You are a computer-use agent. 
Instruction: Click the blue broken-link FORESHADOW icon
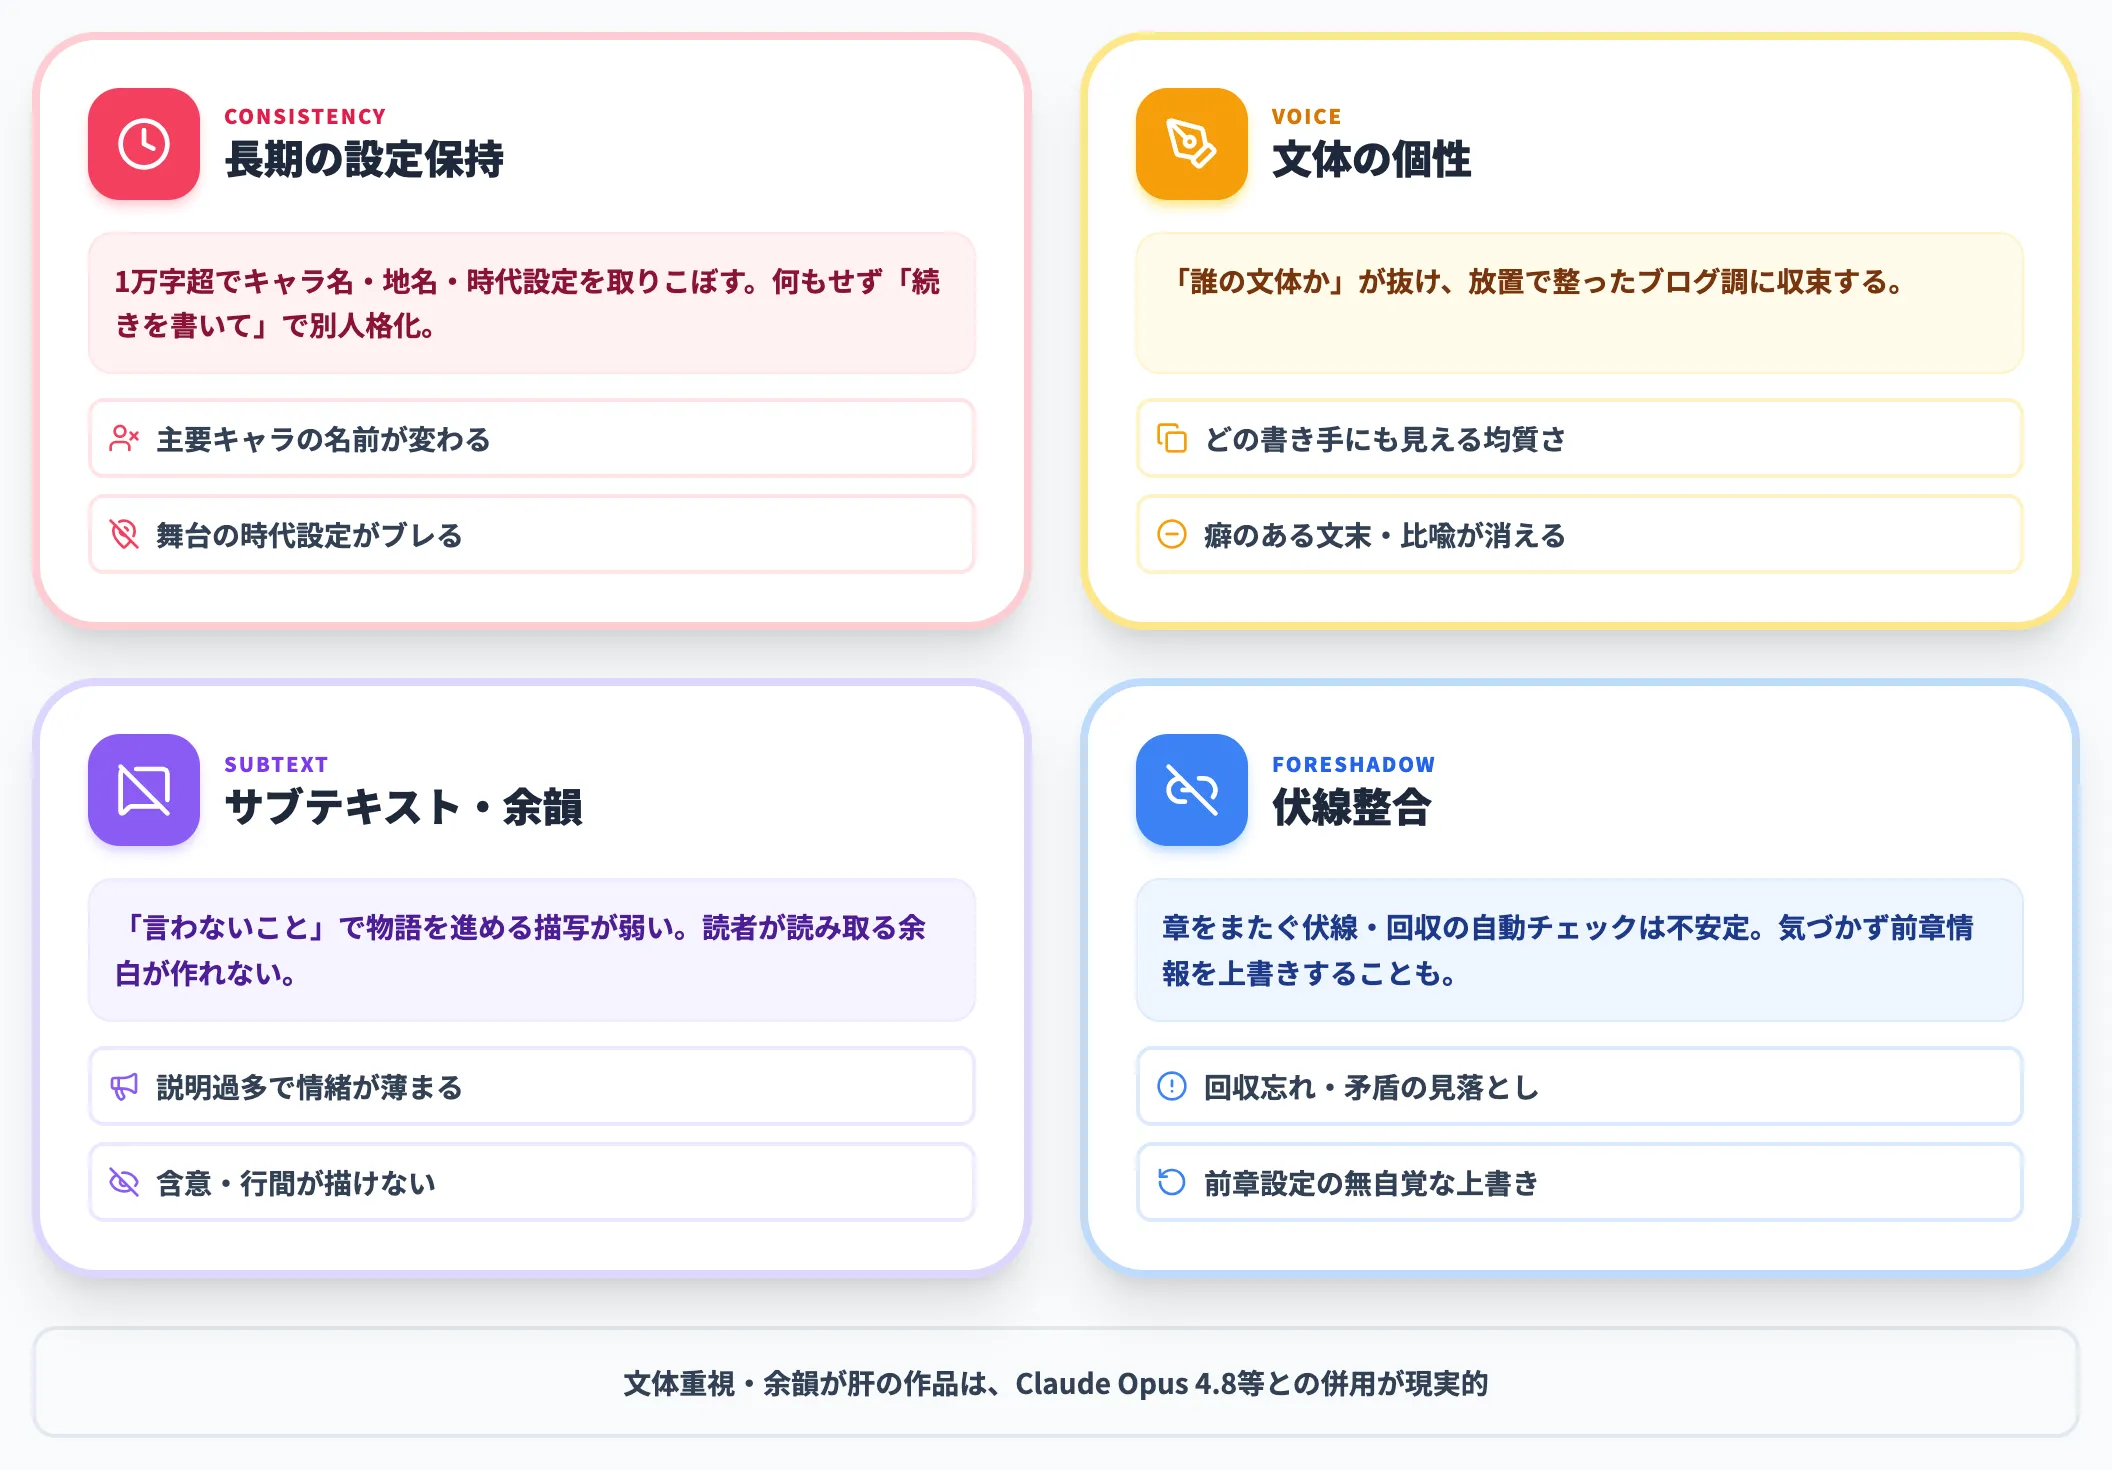(x=1192, y=790)
